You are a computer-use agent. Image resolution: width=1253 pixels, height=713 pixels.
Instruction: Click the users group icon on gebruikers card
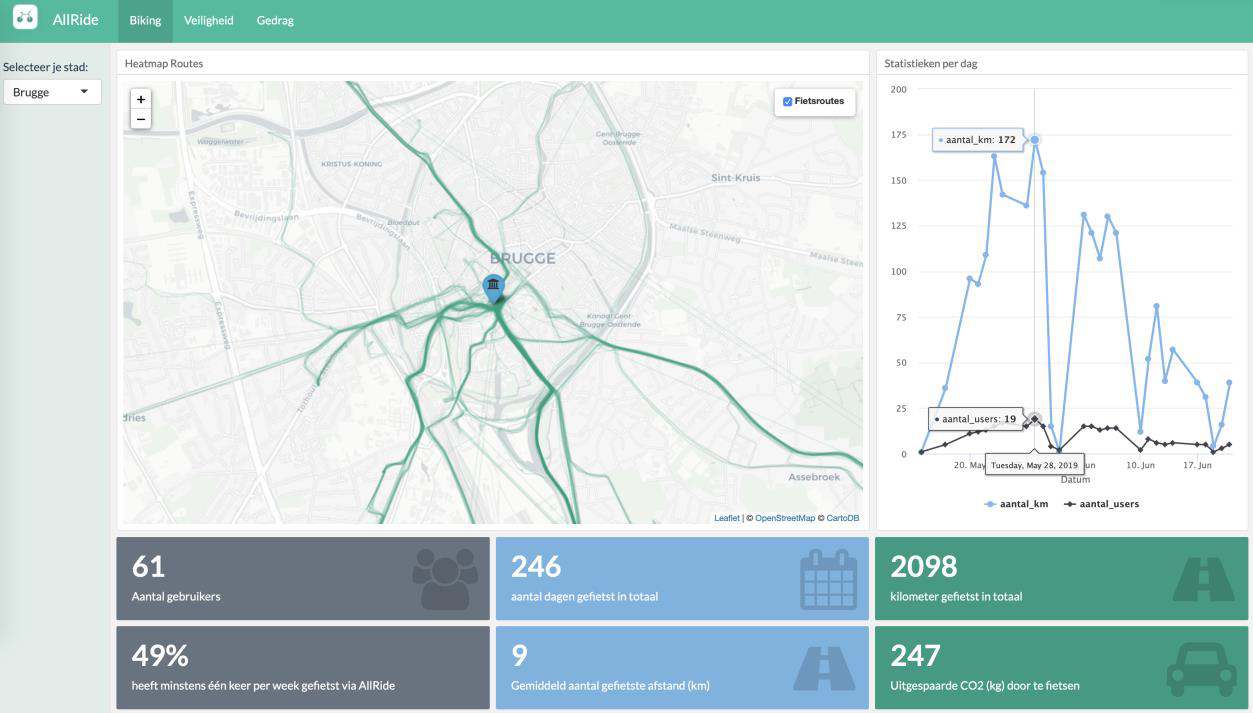click(444, 579)
